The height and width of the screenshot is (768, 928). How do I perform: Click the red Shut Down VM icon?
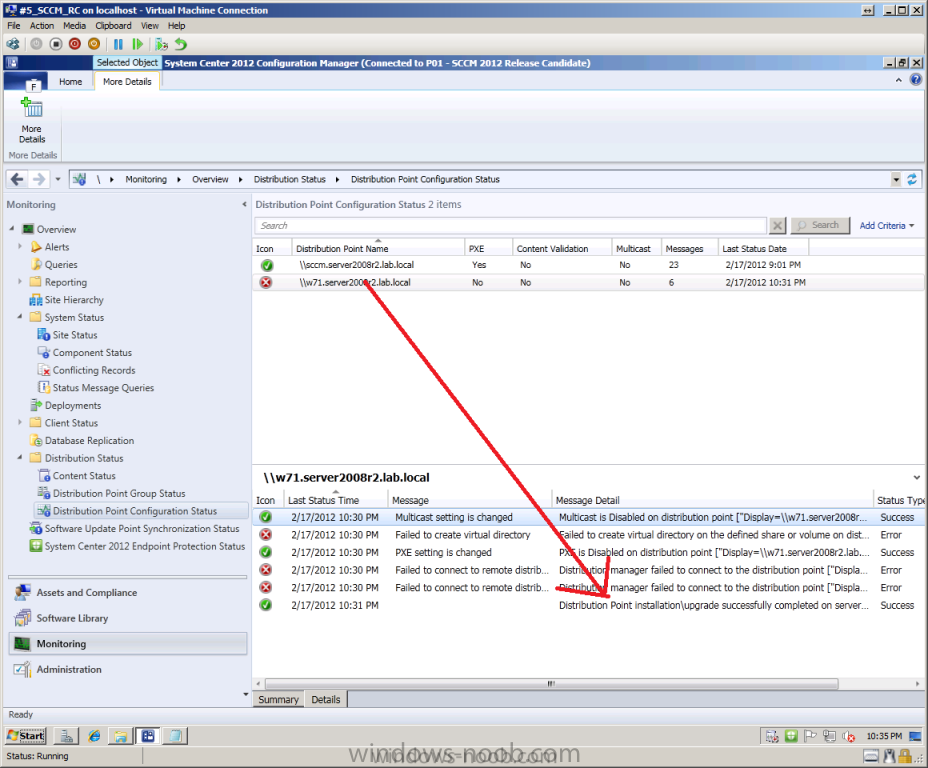point(75,44)
